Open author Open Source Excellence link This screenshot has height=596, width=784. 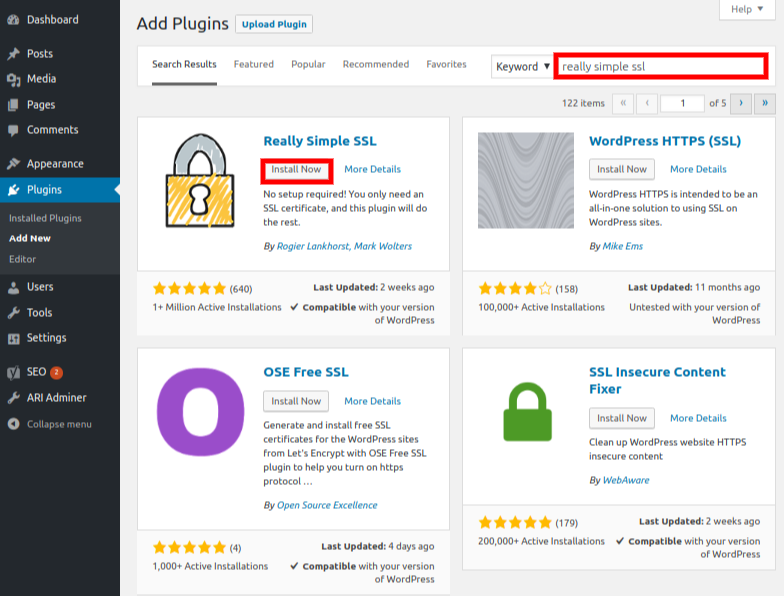(x=327, y=505)
